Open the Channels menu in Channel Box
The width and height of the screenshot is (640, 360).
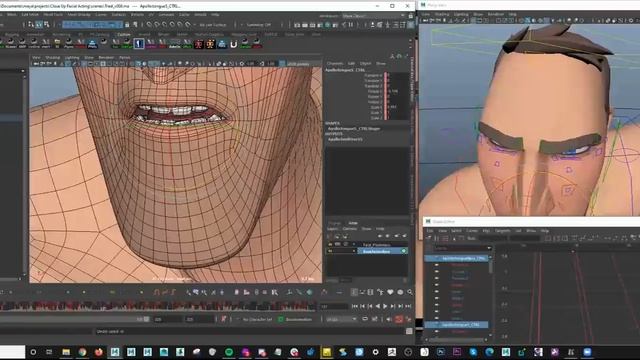335,64
